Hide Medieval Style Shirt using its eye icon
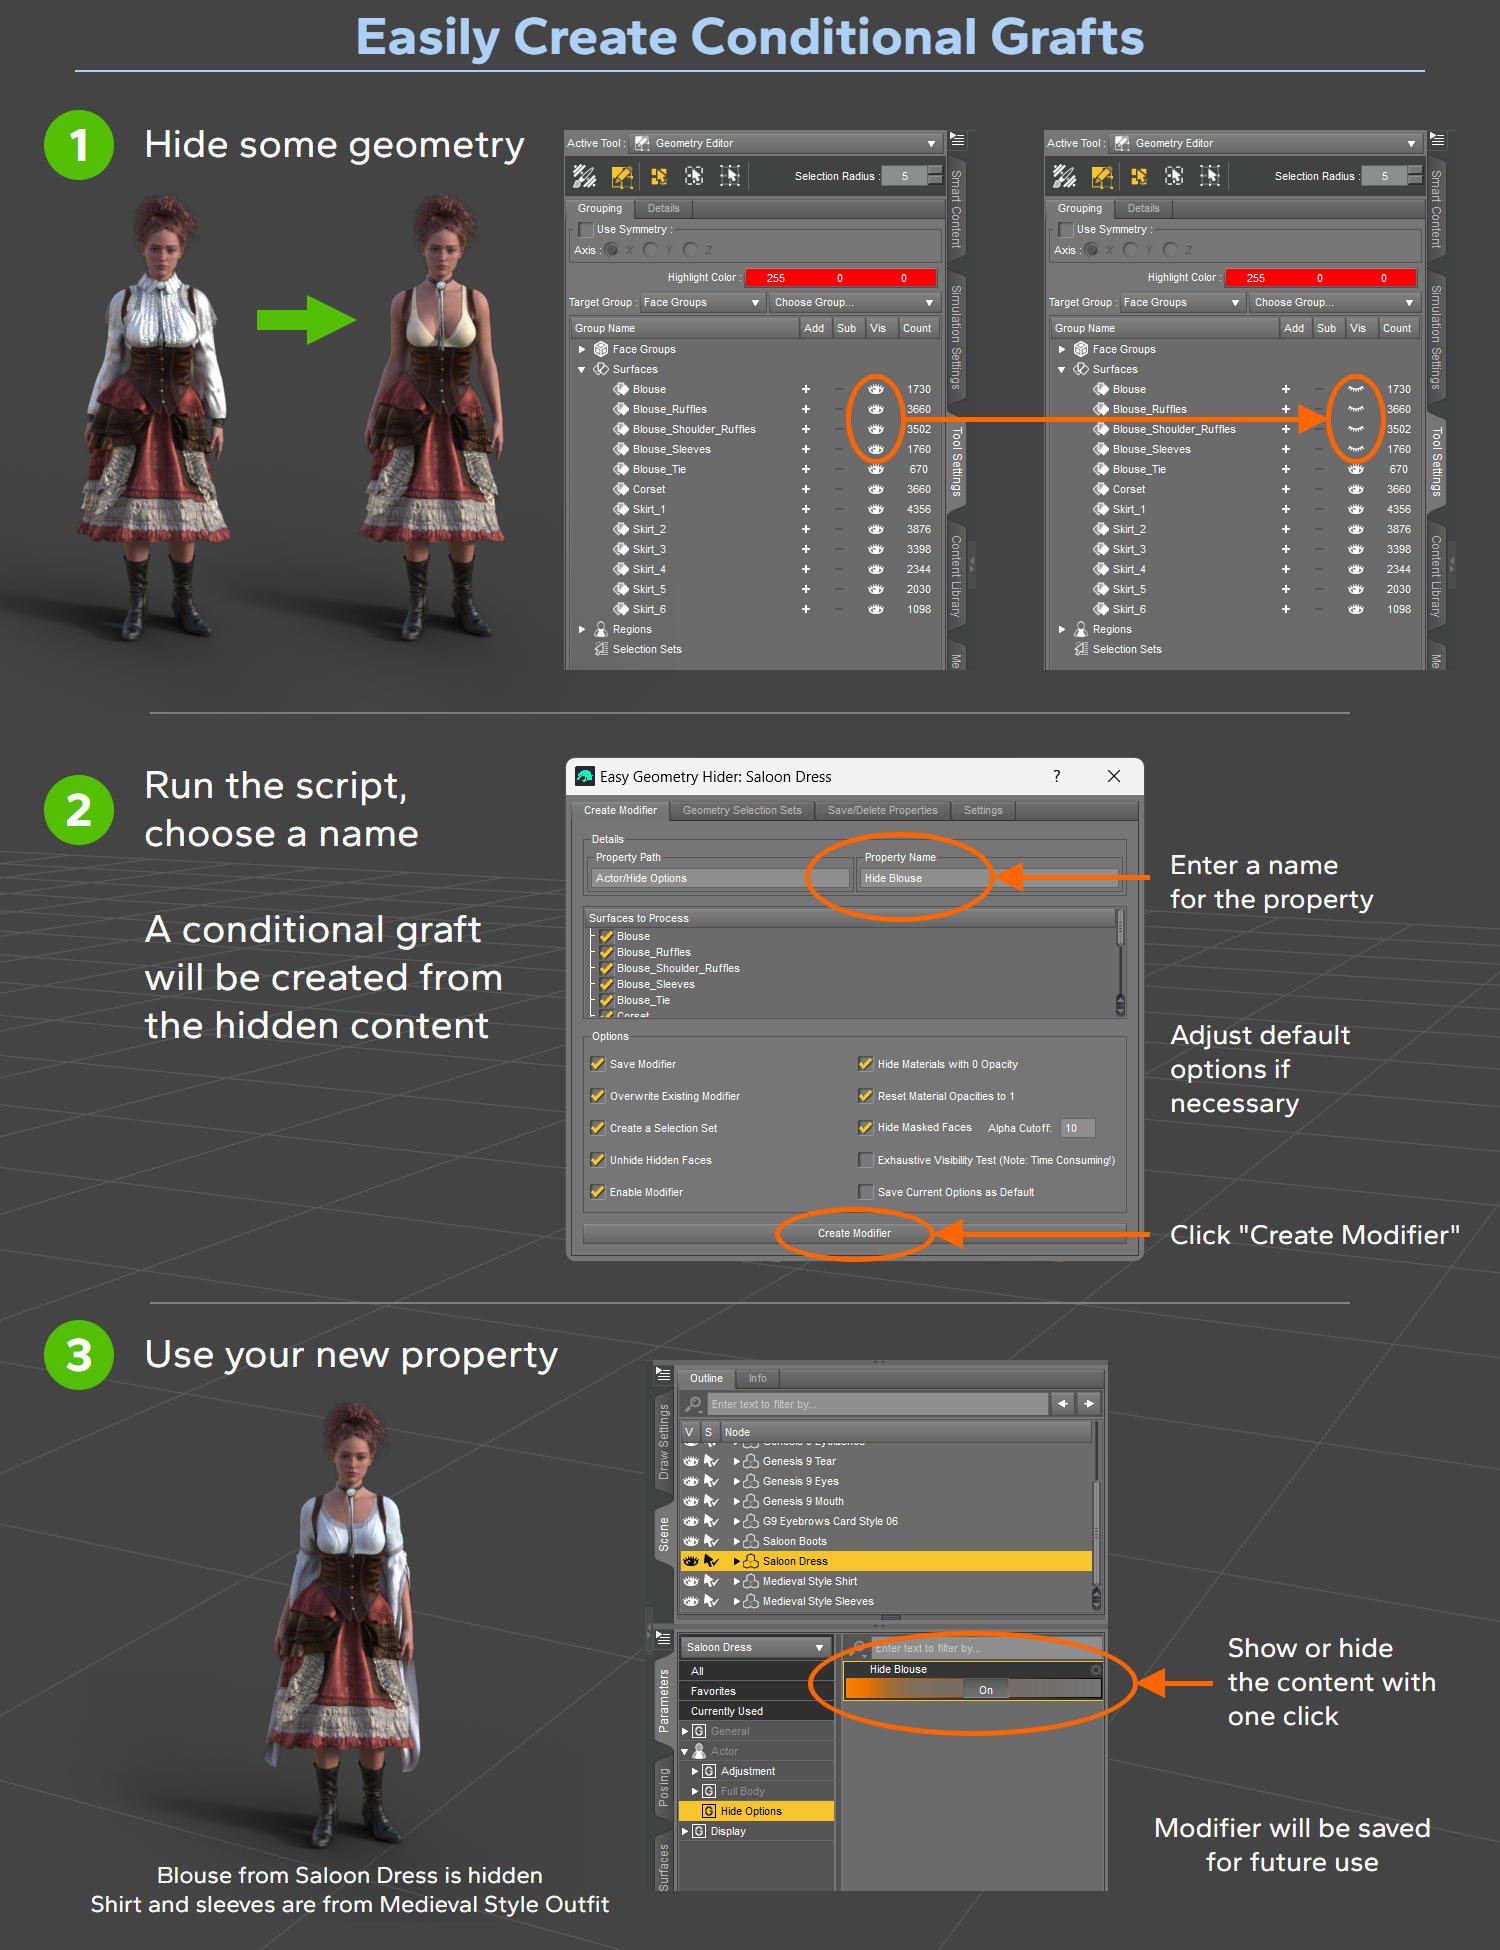 point(691,1581)
